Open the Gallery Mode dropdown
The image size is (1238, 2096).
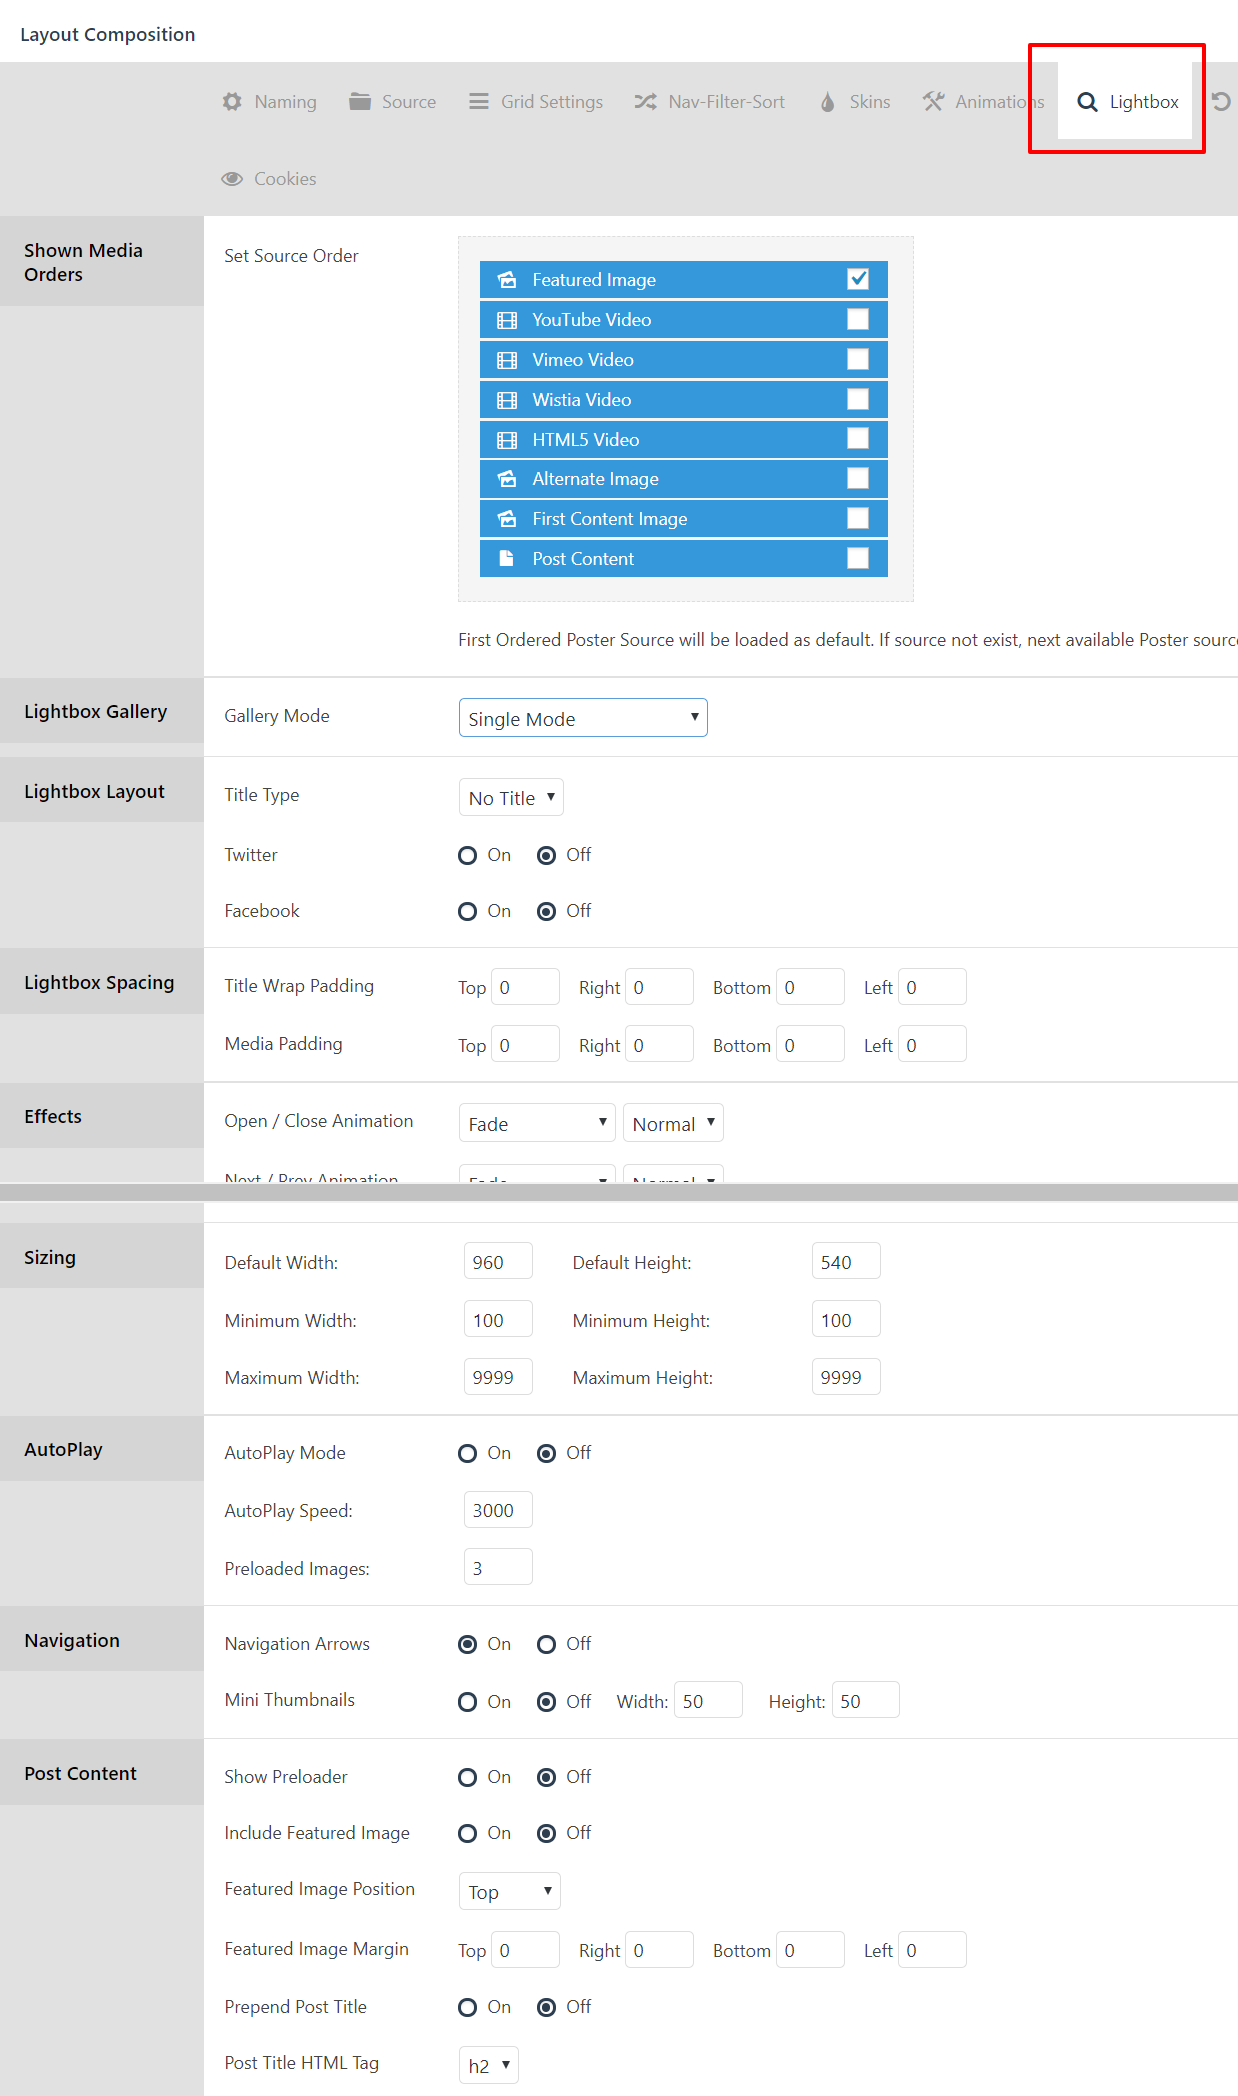582,718
